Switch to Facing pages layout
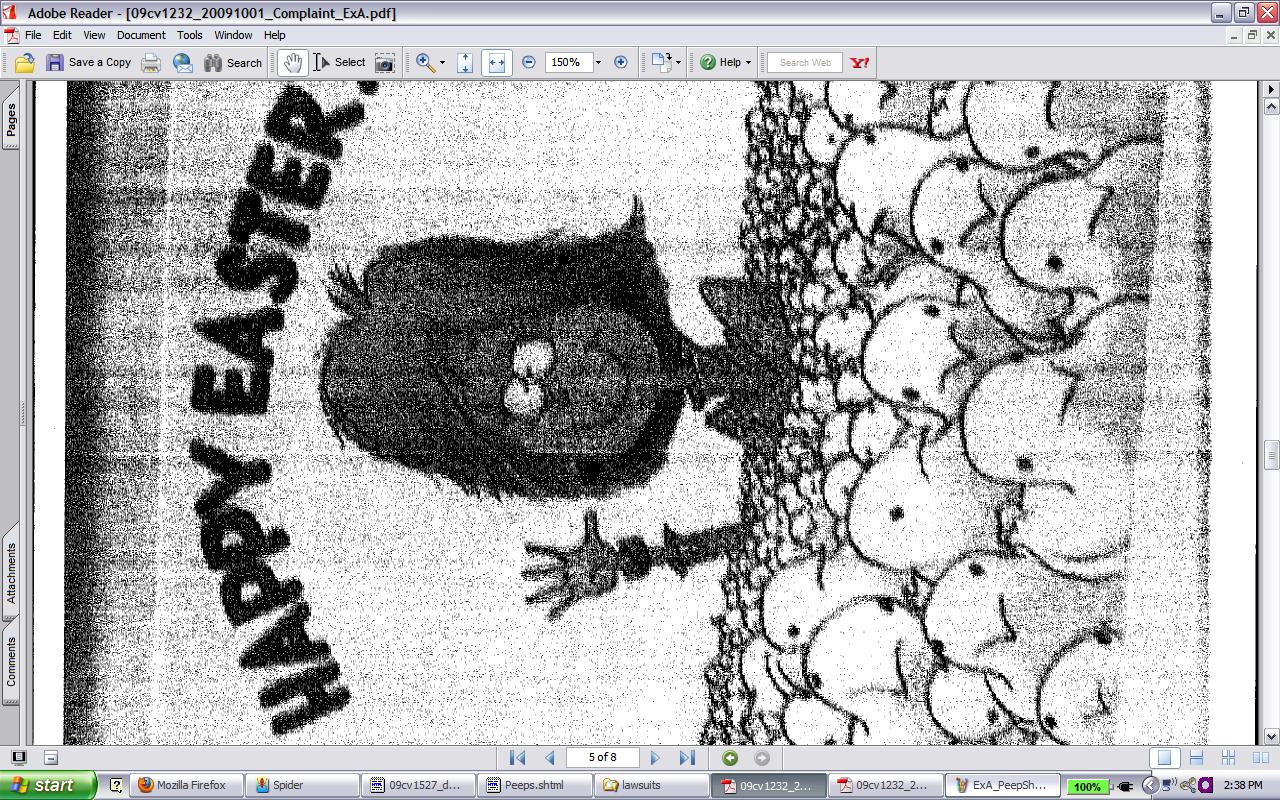Viewport: 1280px width, 800px height. pyautogui.click(x=1260, y=758)
